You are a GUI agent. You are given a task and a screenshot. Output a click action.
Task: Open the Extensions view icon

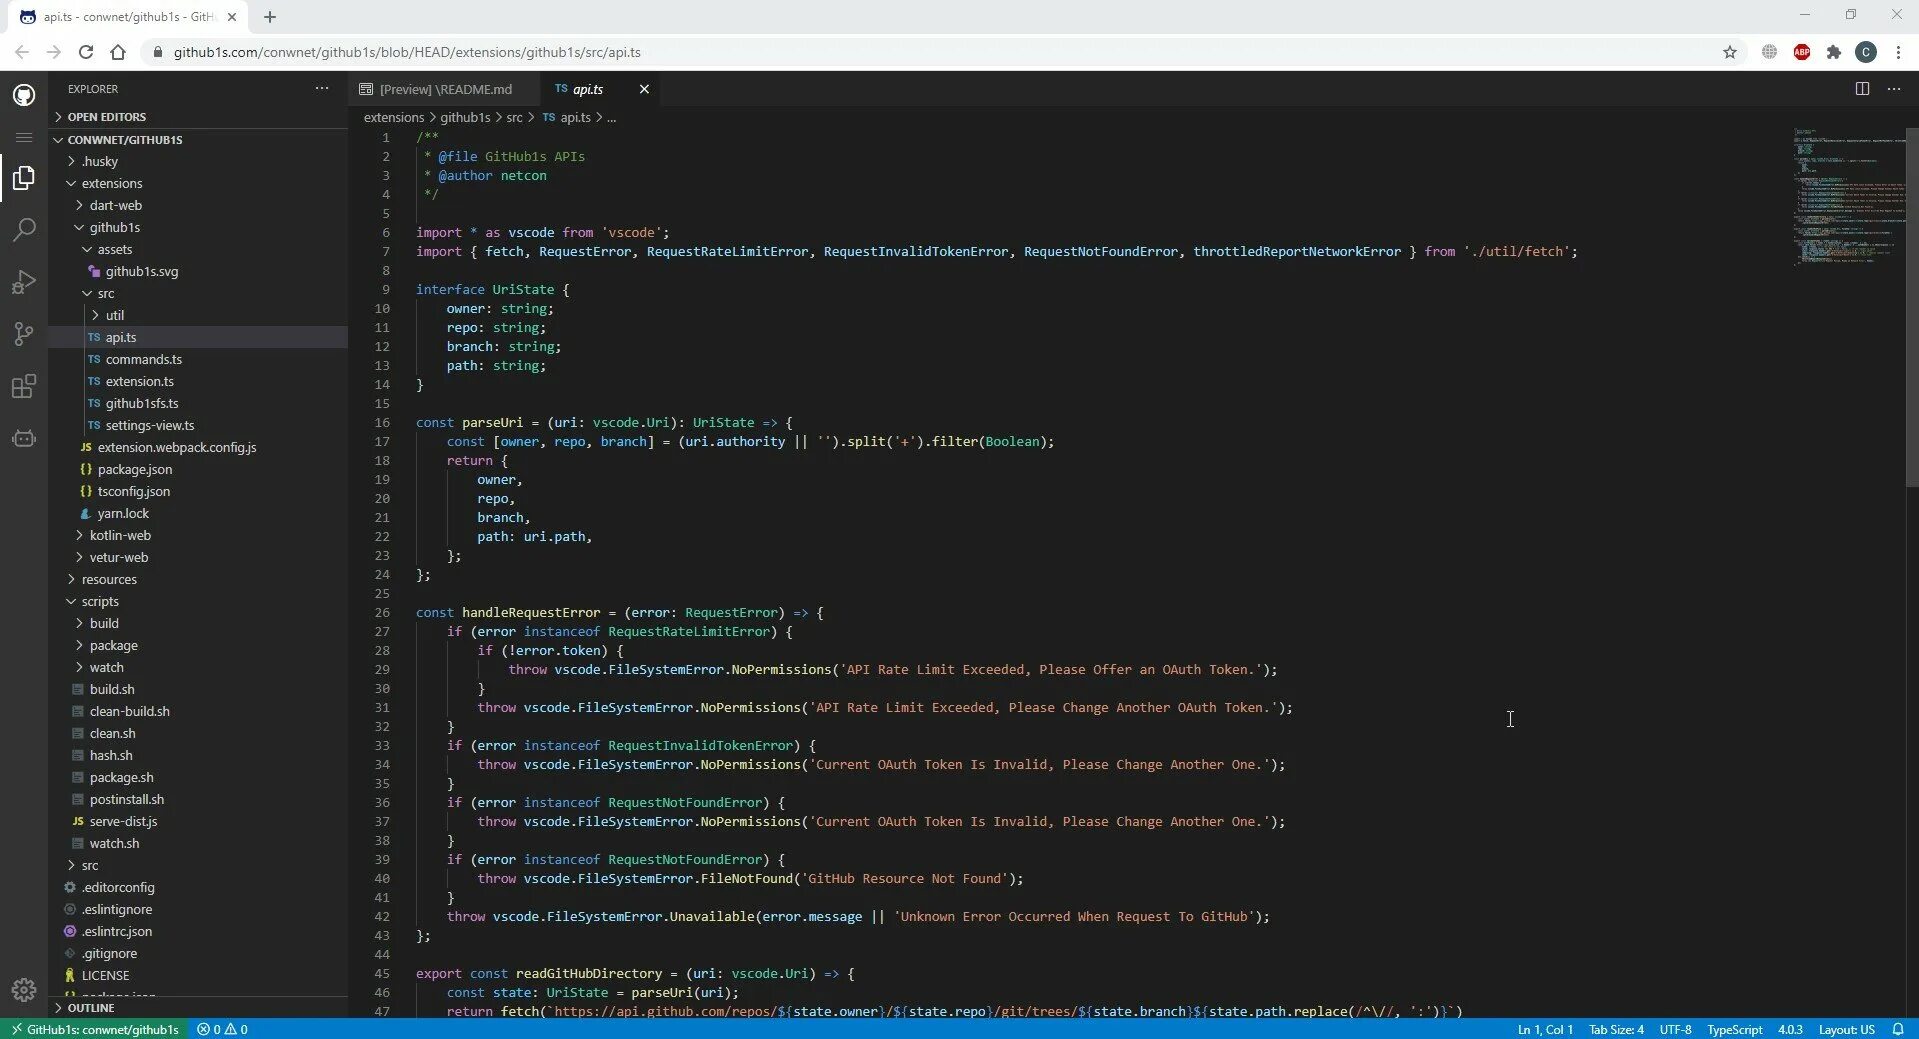24,386
